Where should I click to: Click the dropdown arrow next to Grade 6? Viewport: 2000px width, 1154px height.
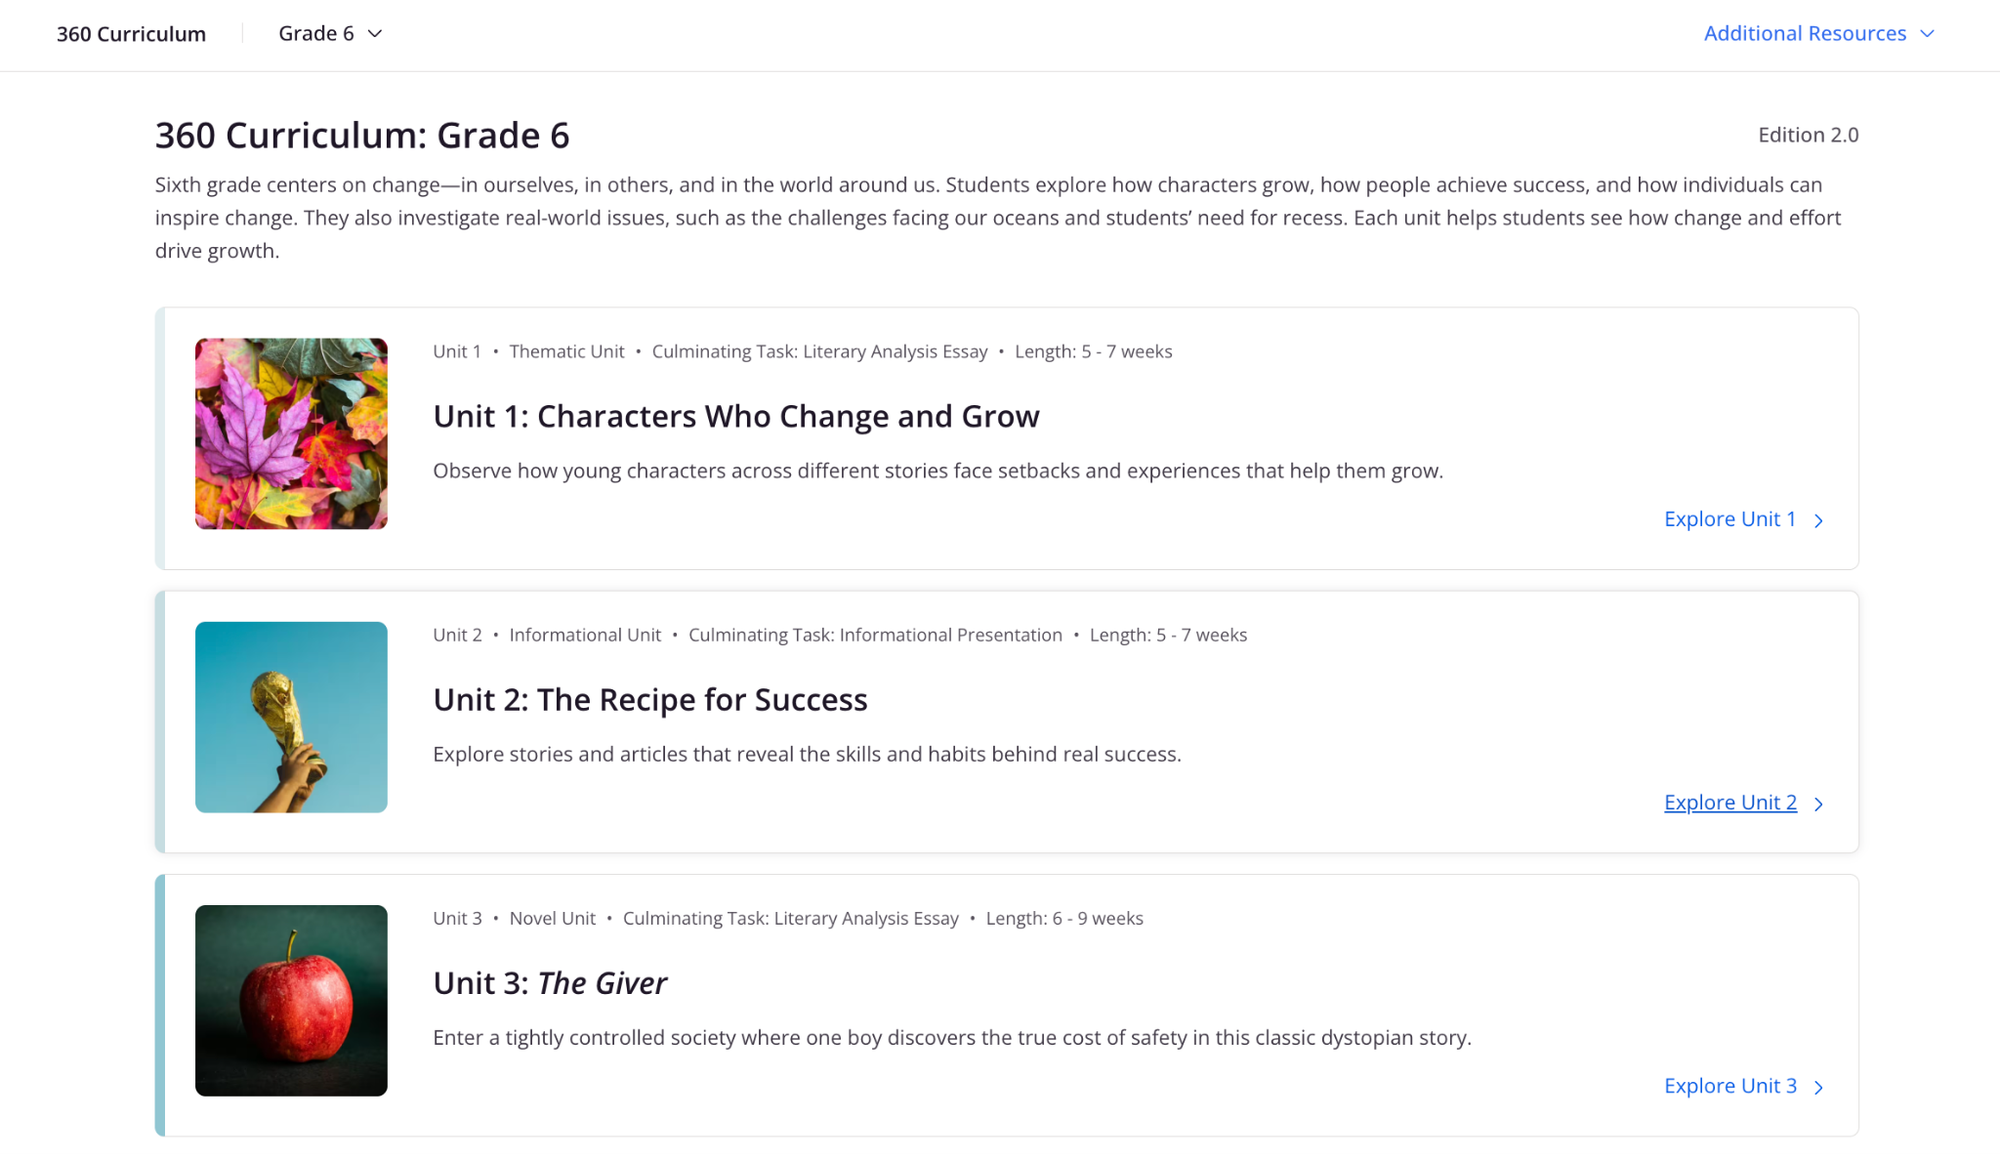(x=375, y=33)
